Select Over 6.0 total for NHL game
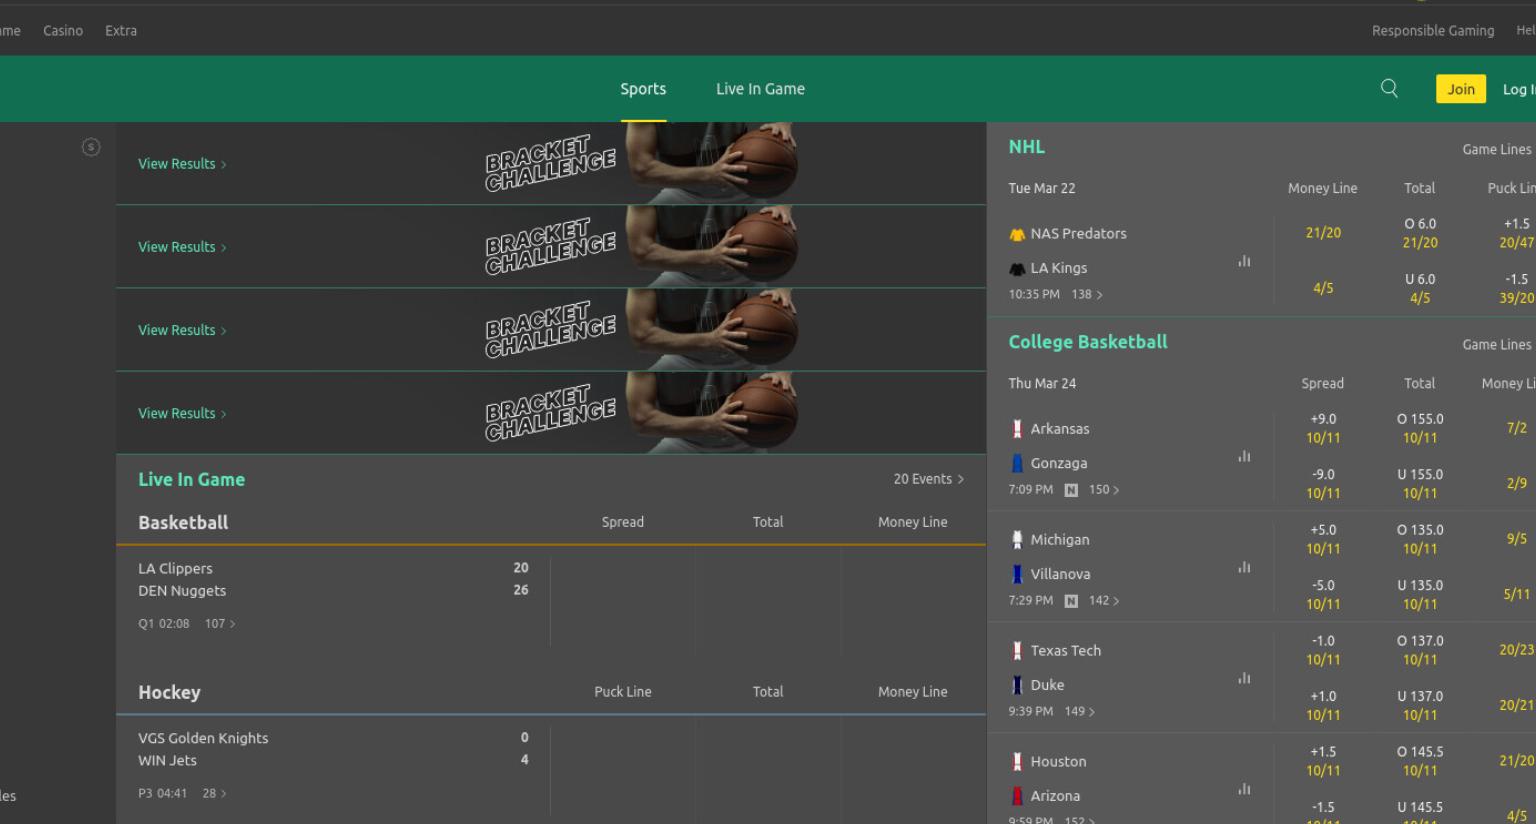 [1420, 233]
